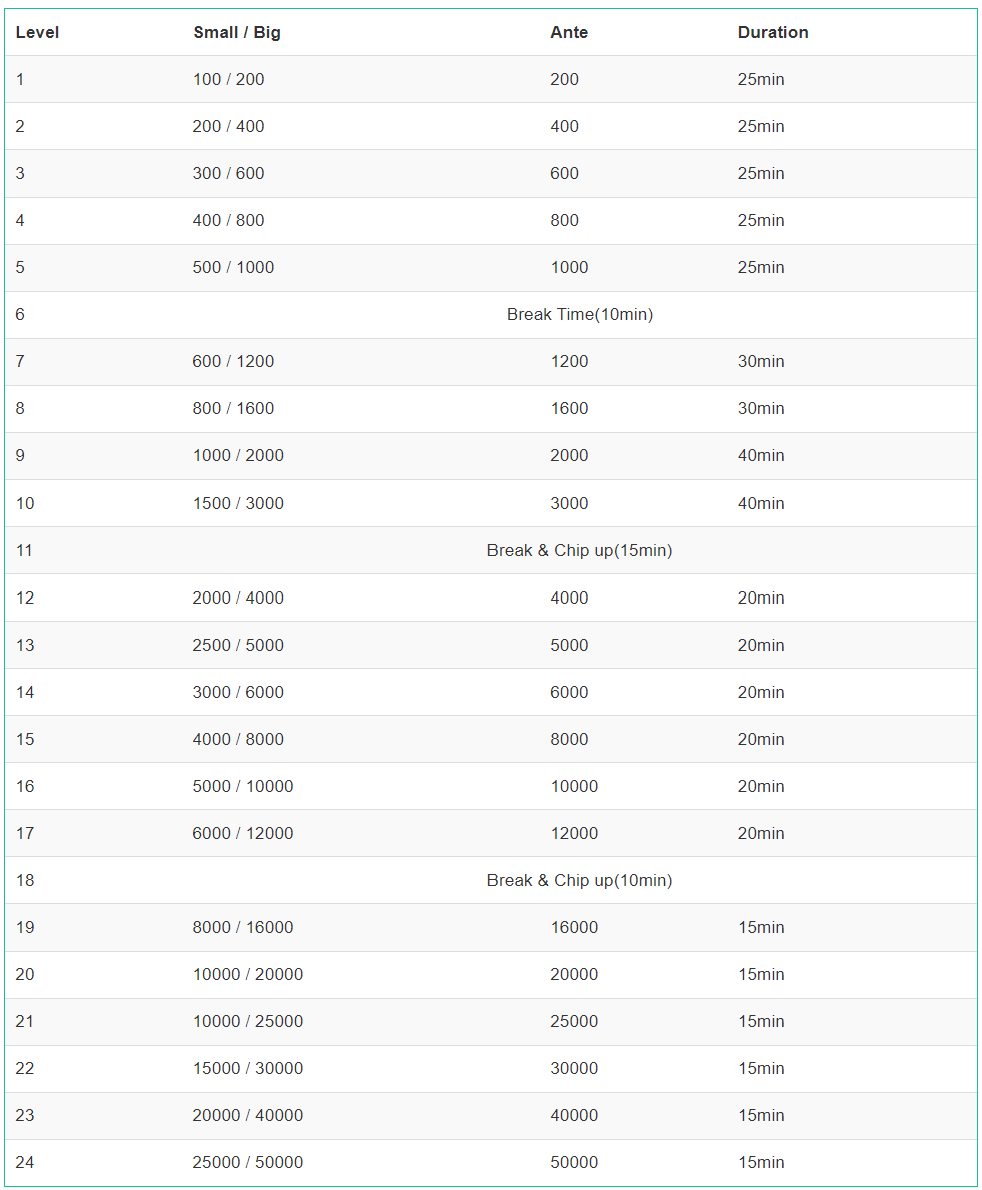
Task: Click the 40min duration on level 9
Action: (x=761, y=455)
